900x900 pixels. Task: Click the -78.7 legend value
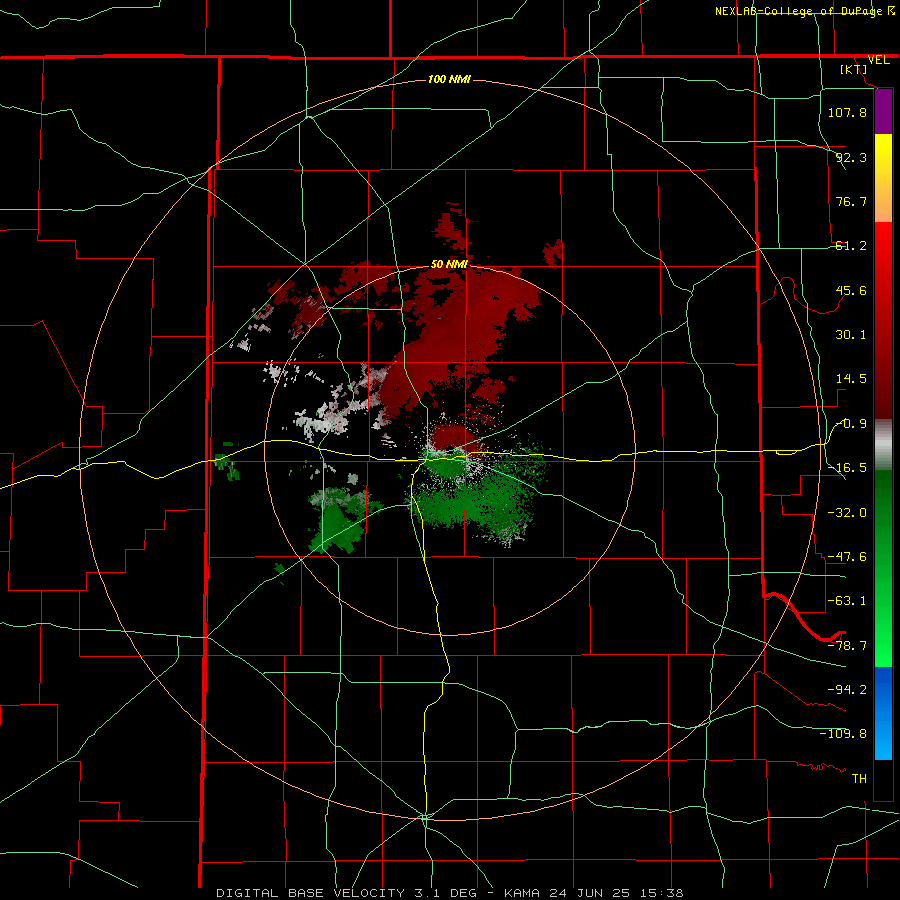coord(847,646)
